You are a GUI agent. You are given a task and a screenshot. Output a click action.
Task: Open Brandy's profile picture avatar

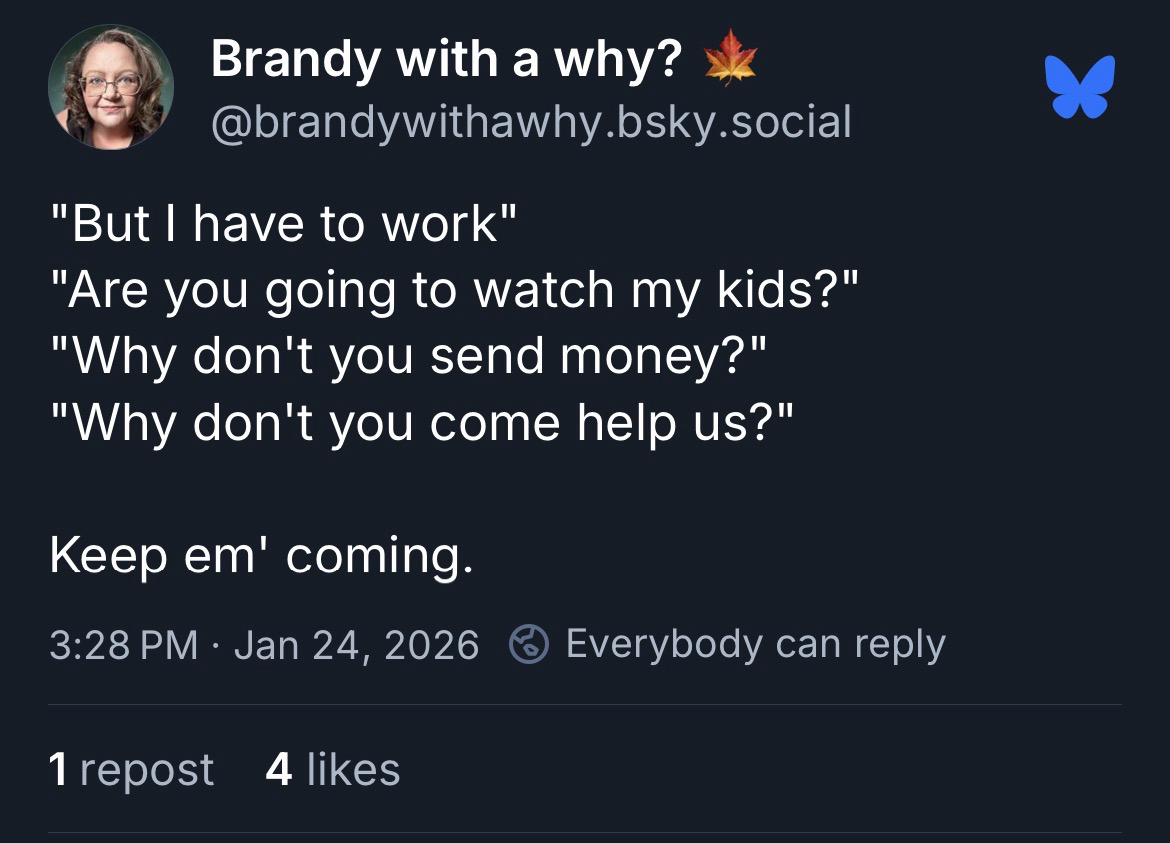(x=110, y=87)
